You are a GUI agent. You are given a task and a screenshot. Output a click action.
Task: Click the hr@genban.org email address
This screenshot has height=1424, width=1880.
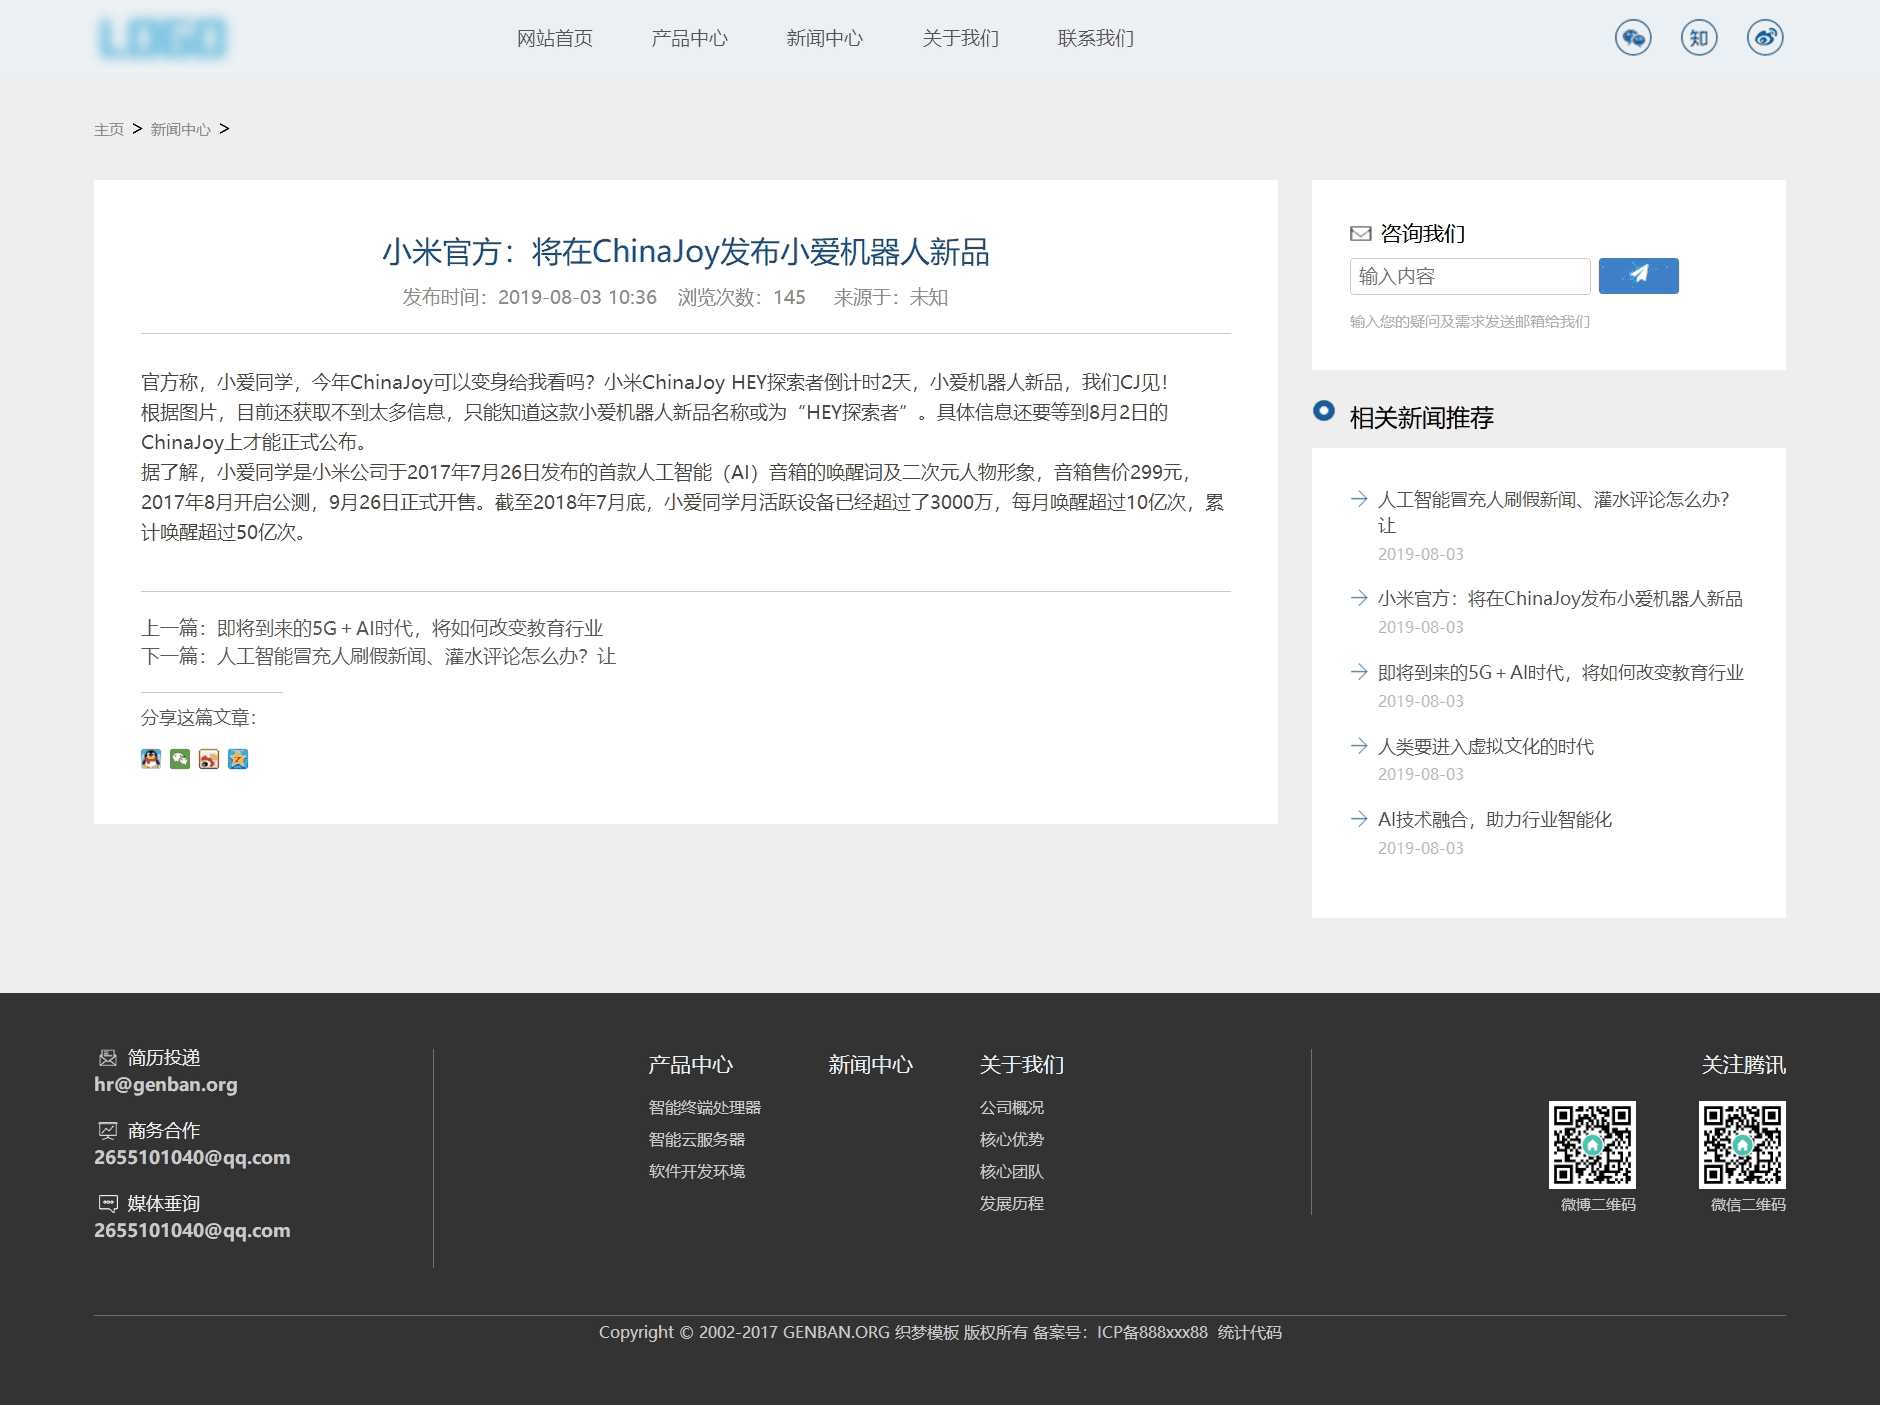pyautogui.click(x=166, y=1084)
